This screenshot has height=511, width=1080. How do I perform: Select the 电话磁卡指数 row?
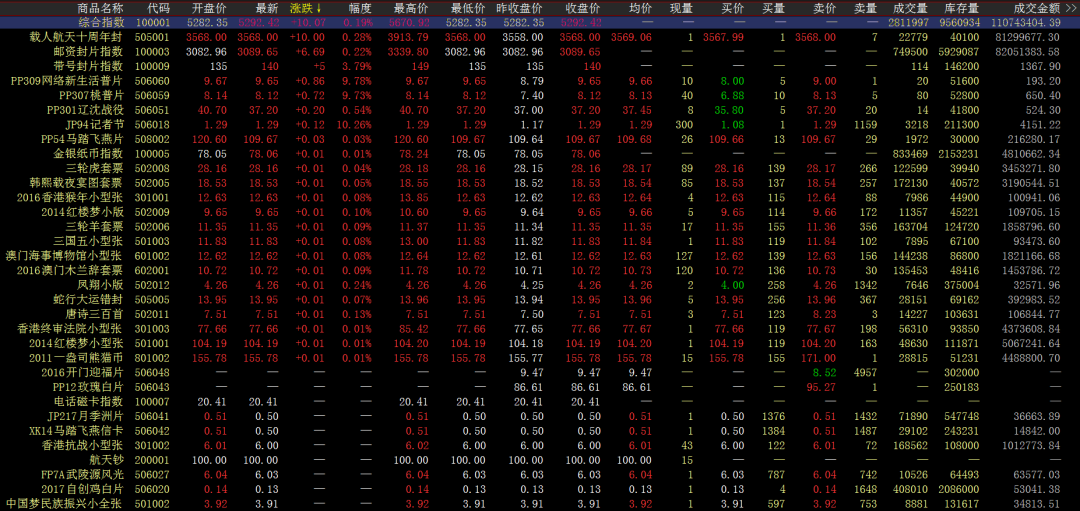coord(540,402)
